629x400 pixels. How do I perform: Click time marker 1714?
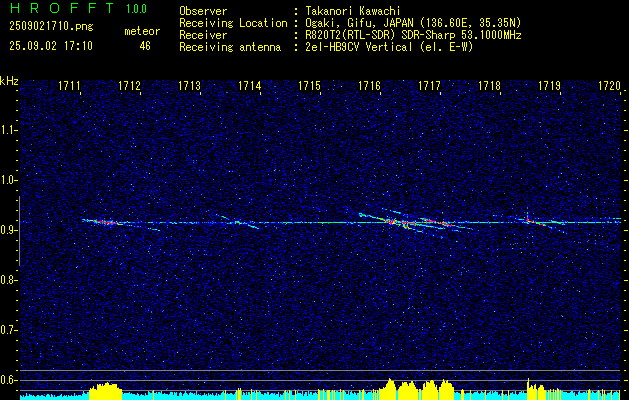click(x=250, y=86)
